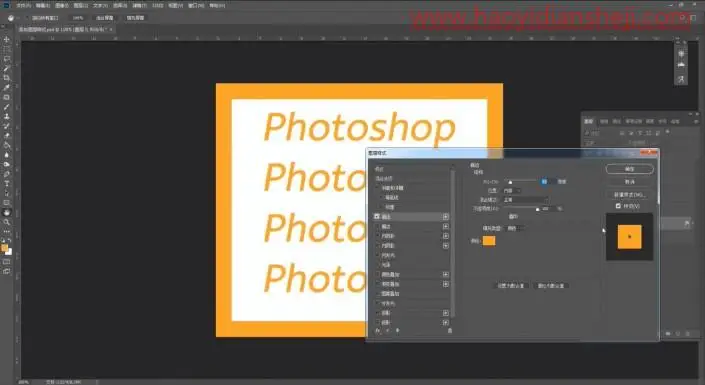Select the Eyedropper tool
705x385 pixels.
(x=7, y=88)
